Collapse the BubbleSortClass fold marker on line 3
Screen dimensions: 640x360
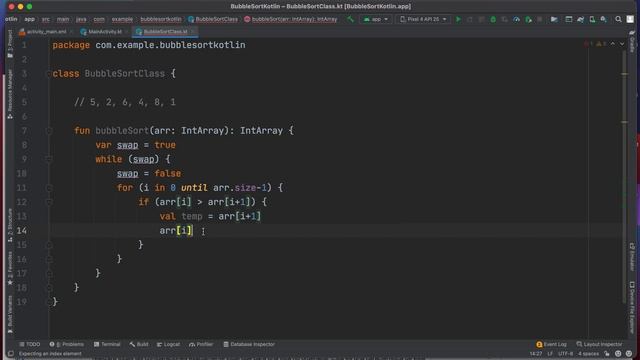point(49,73)
